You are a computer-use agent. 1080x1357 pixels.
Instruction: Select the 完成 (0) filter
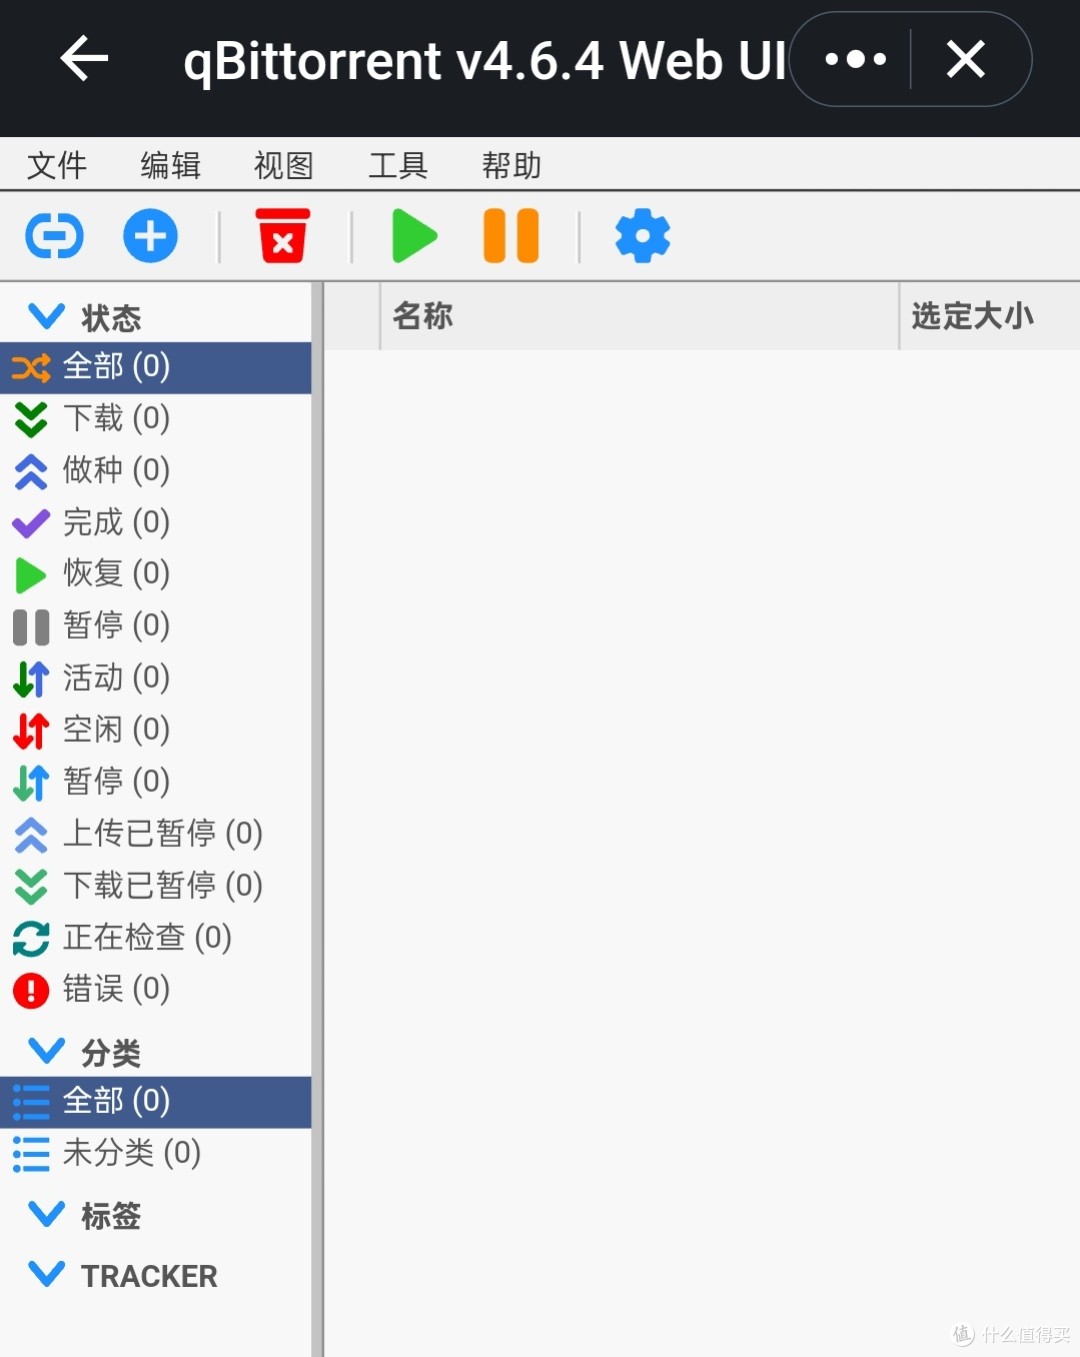click(x=156, y=523)
